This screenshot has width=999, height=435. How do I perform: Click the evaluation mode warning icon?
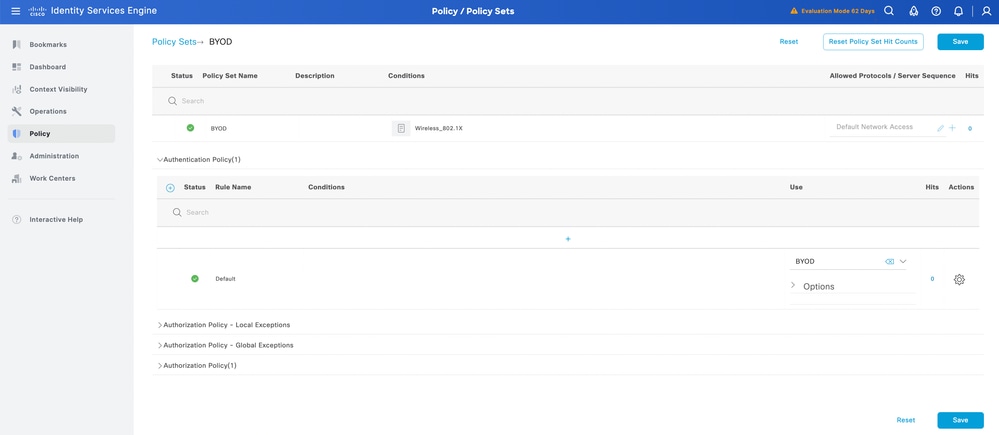(794, 11)
